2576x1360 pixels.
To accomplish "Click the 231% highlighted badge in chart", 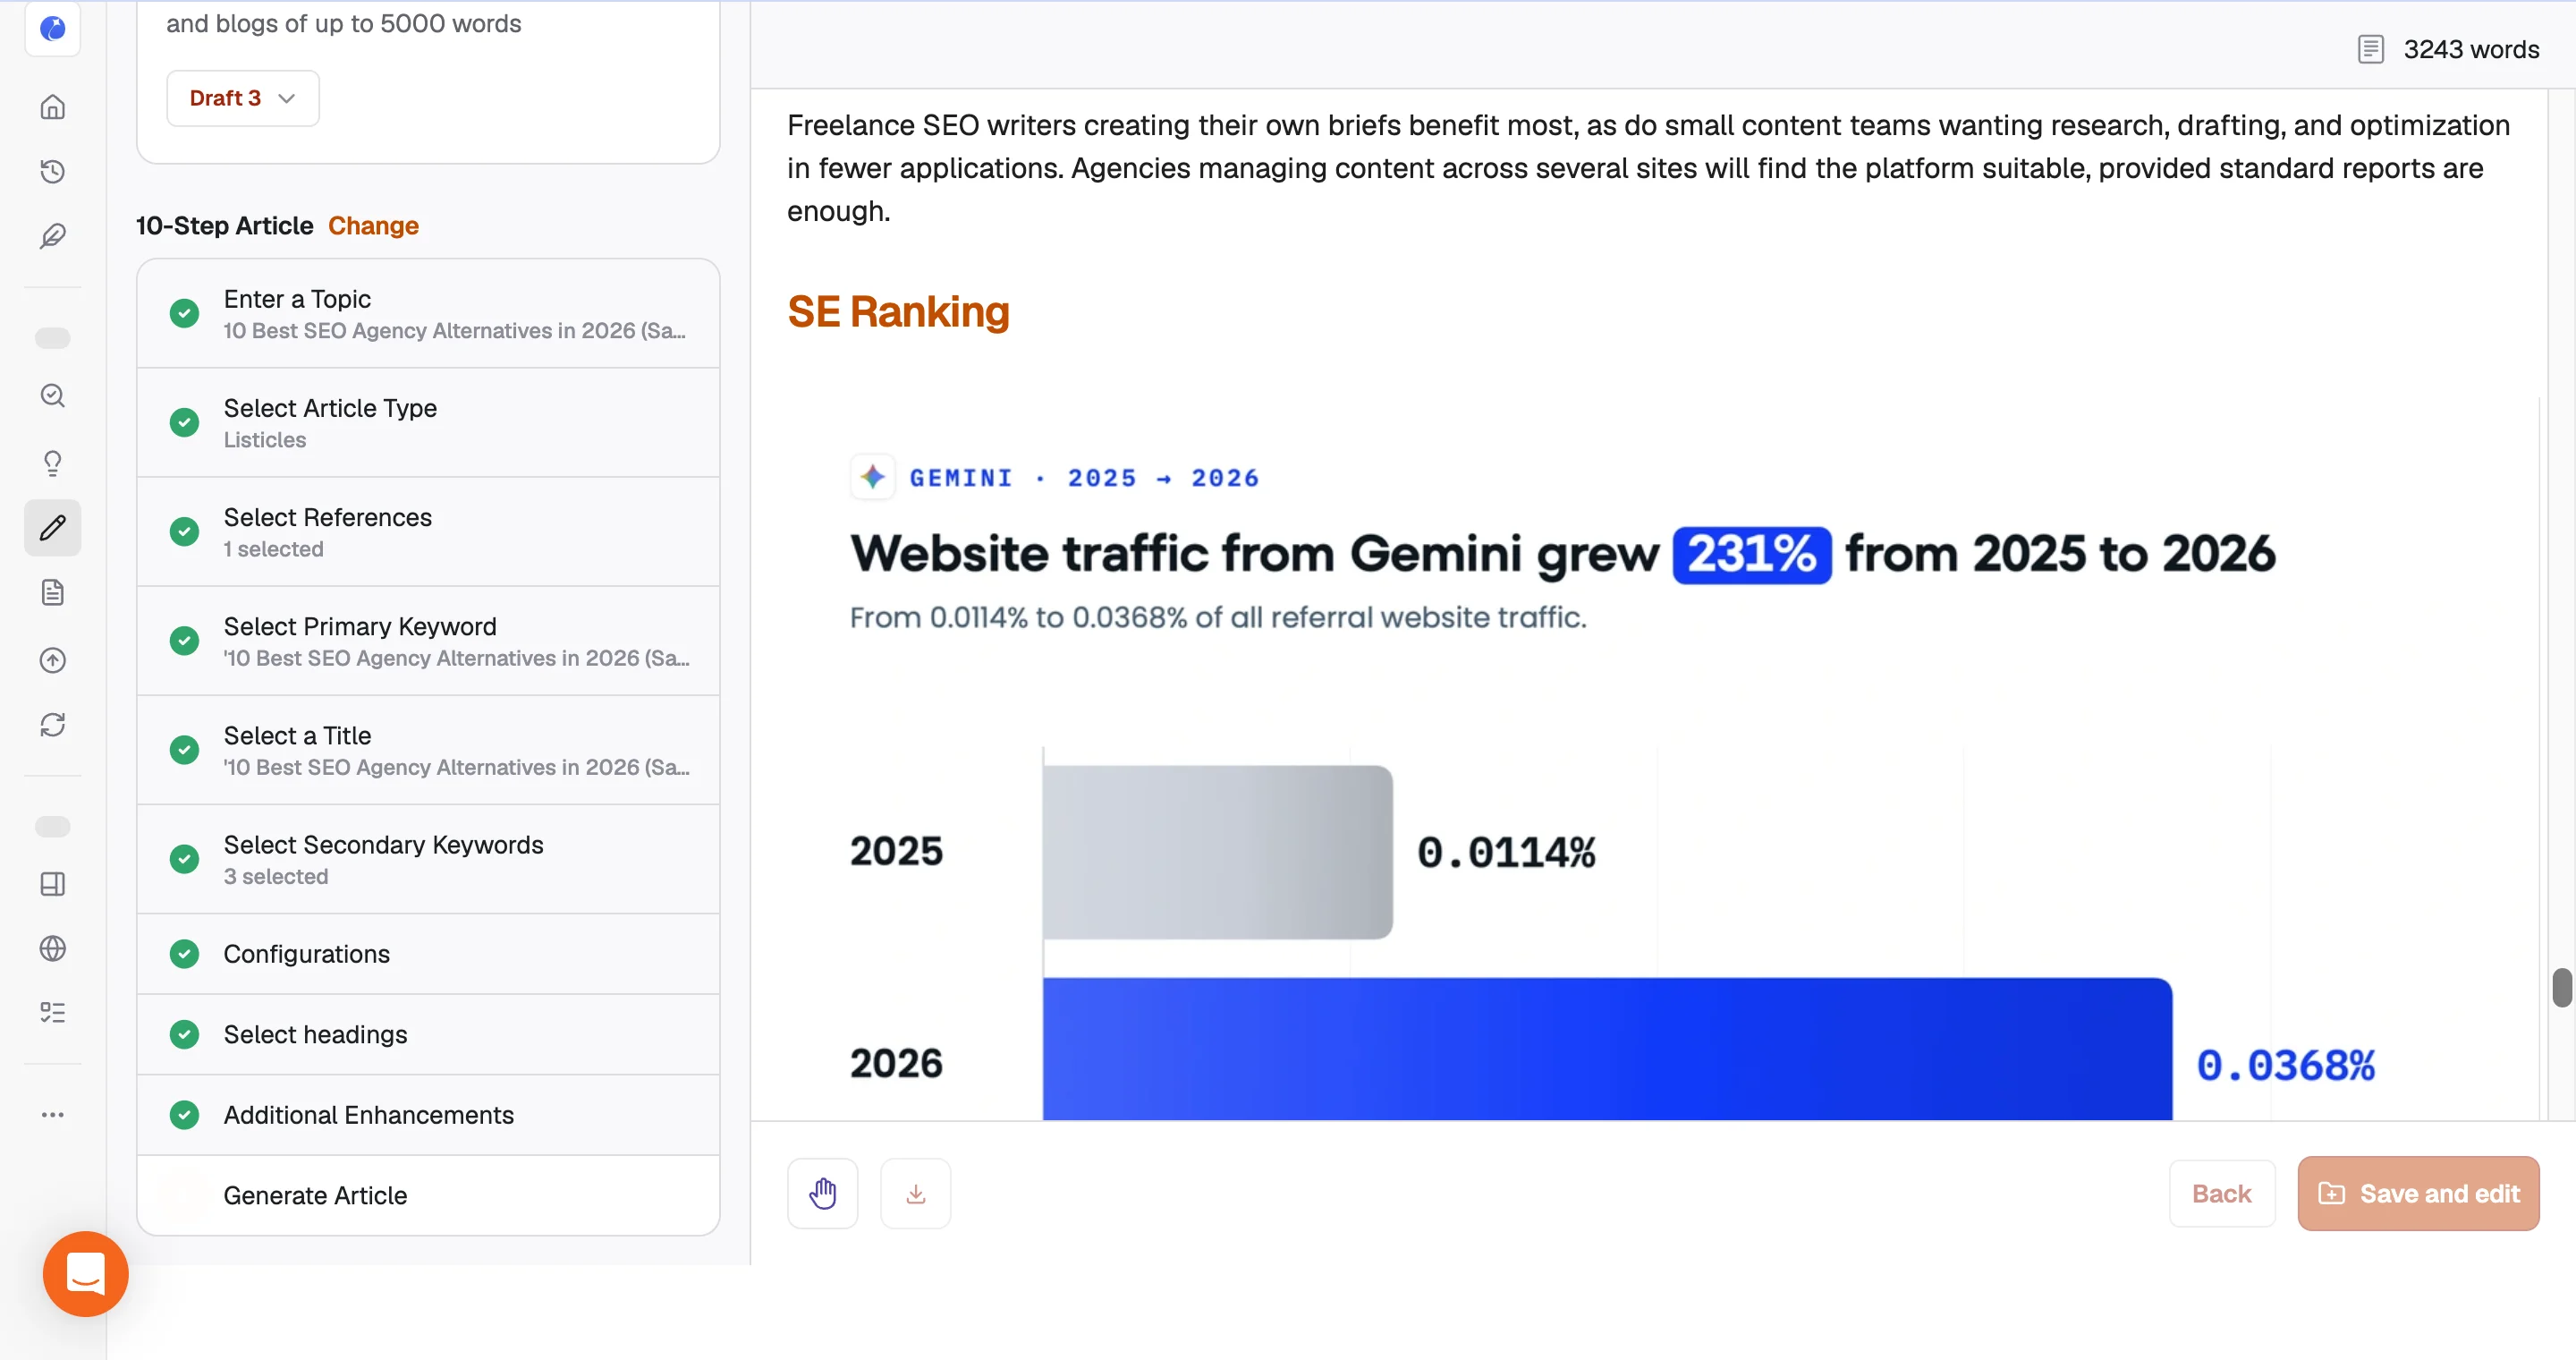I will click(x=1752, y=554).
